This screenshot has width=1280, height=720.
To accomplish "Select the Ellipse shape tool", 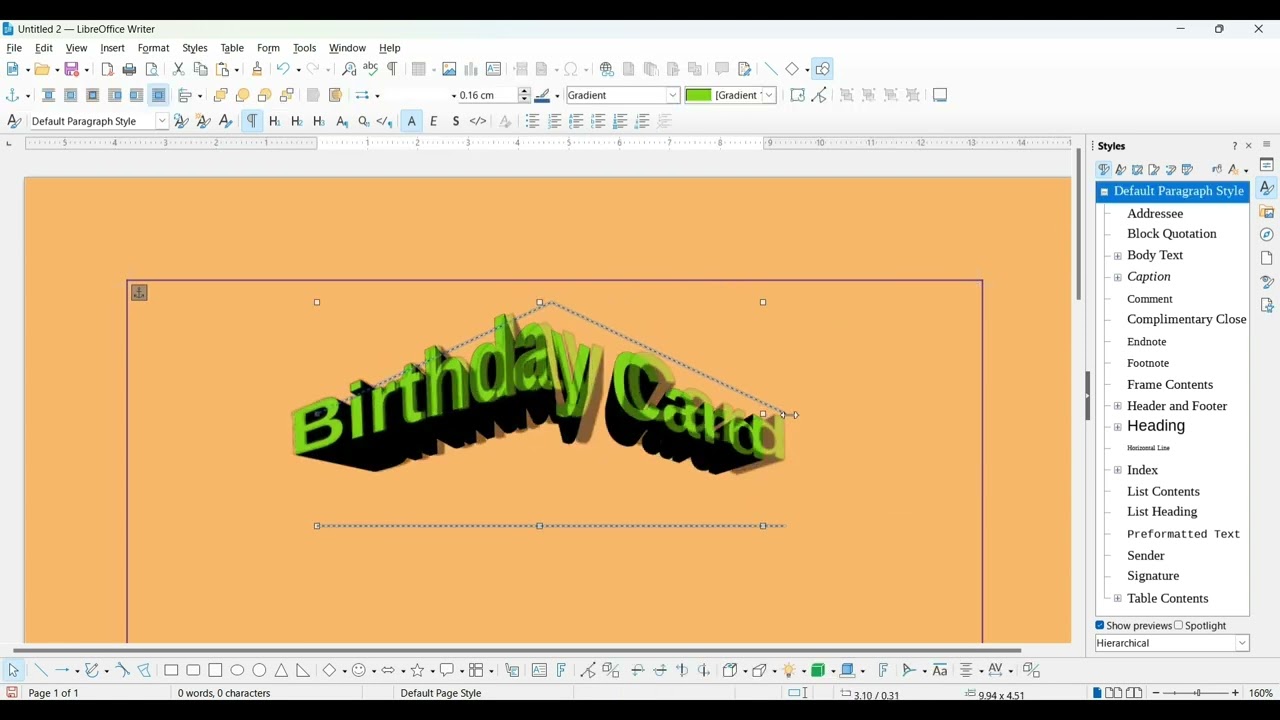I will [x=237, y=670].
